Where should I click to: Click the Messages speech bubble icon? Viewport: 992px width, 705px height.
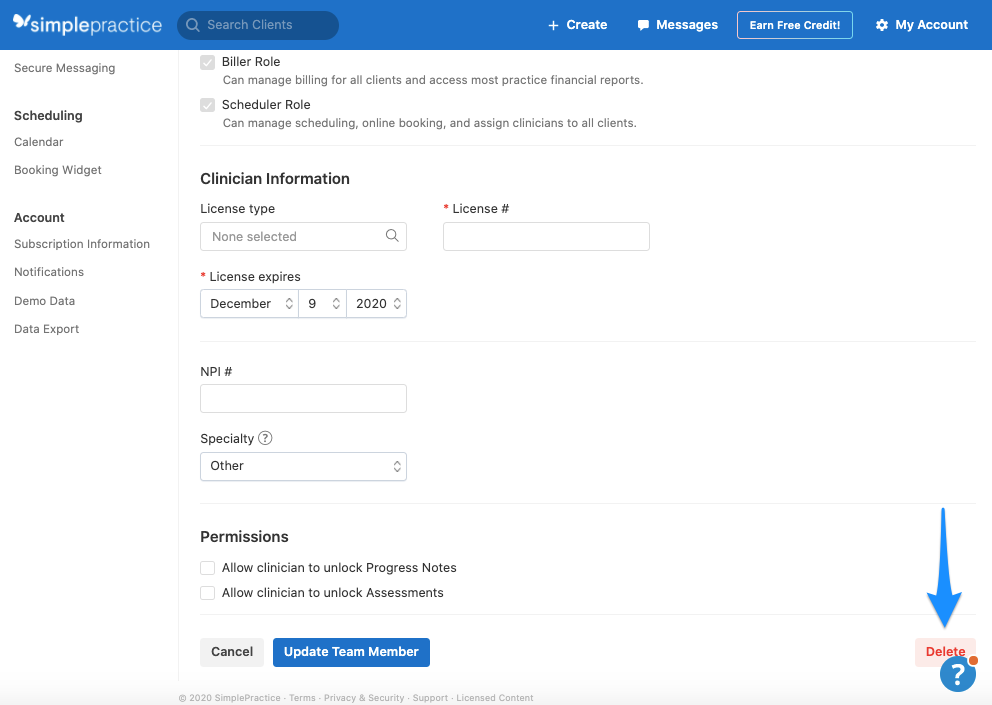tap(641, 25)
